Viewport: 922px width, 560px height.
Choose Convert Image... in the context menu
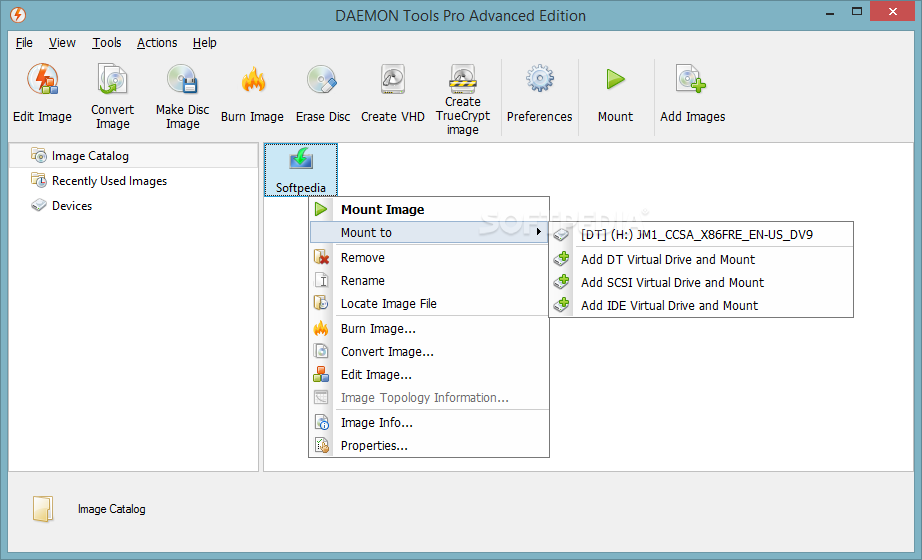(x=429, y=352)
